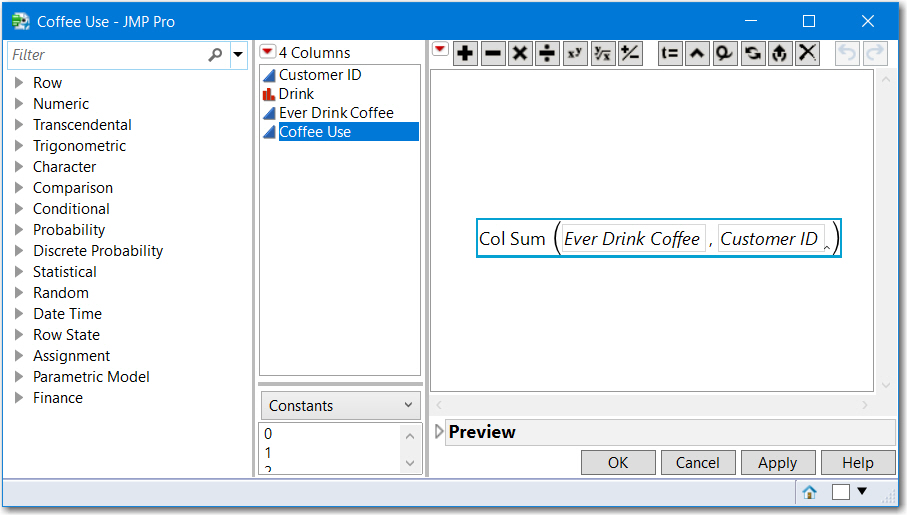This screenshot has width=907, height=515.
Task: Click the filter search magnifier icon
Action: [x=215, y=55]
